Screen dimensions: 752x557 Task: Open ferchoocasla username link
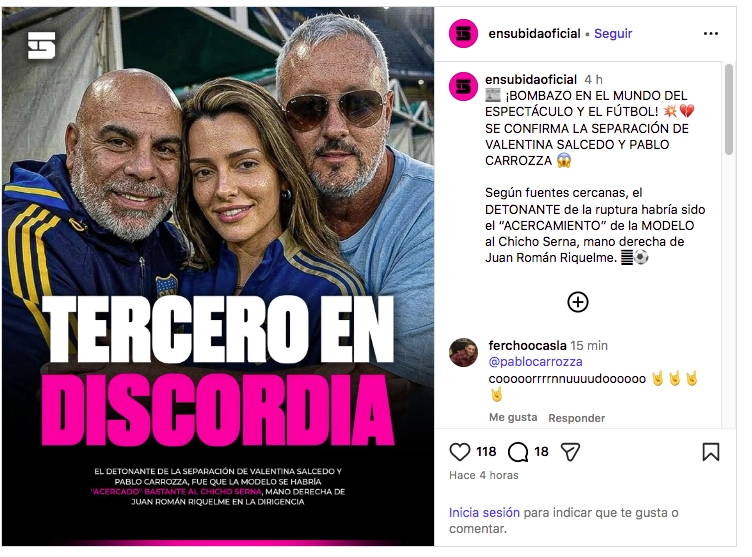[527, 345]
